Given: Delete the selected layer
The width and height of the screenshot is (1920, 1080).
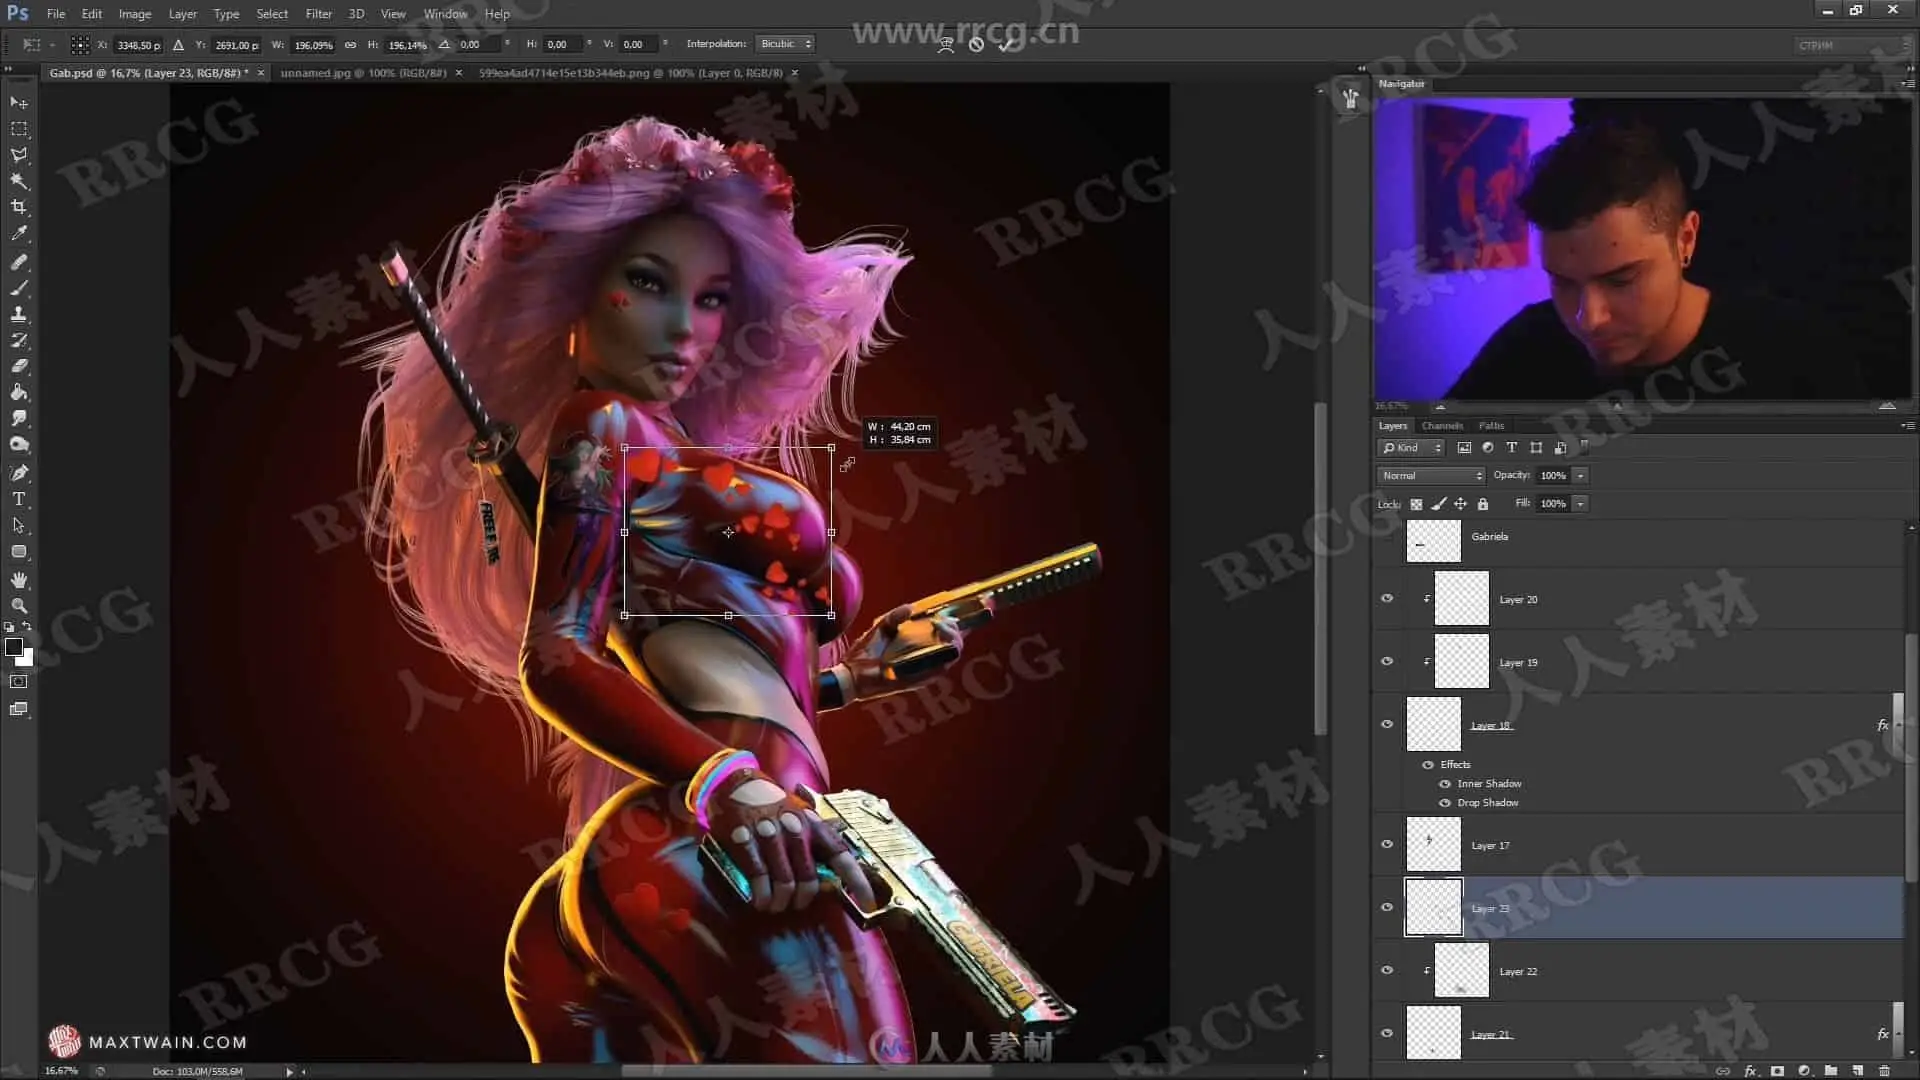Looking at the screenshot, I should point(1884,1070).
